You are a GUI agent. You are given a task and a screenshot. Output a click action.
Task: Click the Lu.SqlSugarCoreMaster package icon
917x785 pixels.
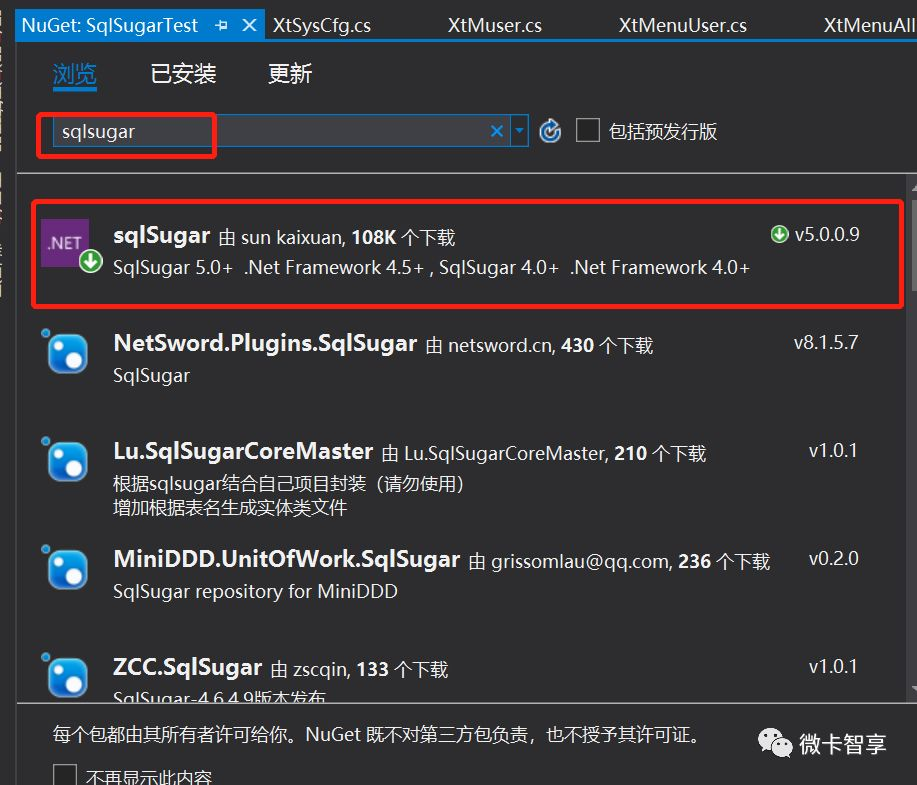click(66, 460)
